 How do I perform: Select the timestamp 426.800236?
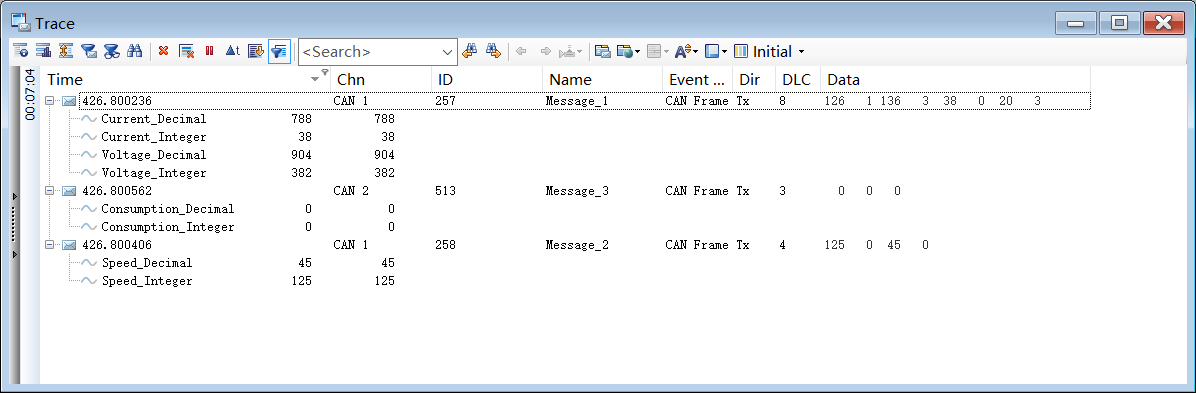pos(117,100)
